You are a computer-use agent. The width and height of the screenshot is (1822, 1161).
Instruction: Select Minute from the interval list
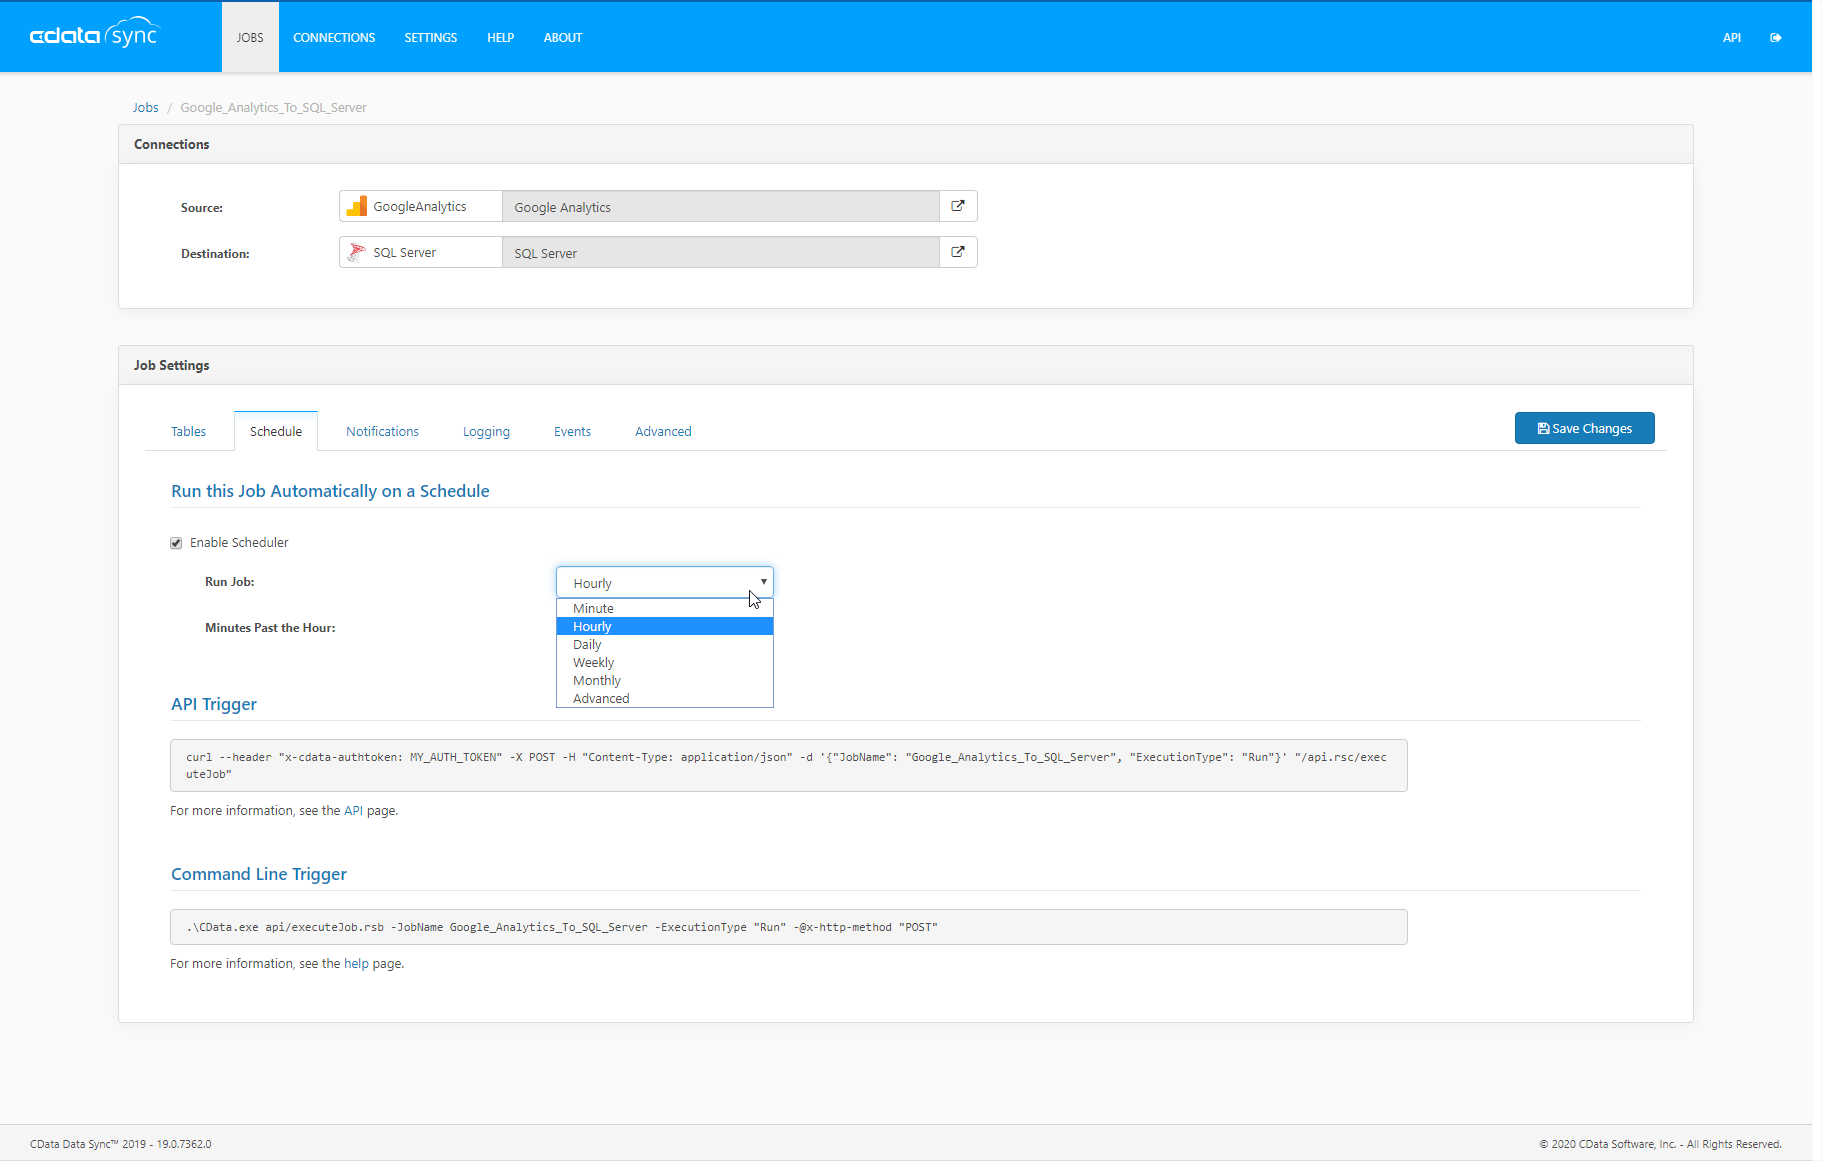(x=593, y=609)
